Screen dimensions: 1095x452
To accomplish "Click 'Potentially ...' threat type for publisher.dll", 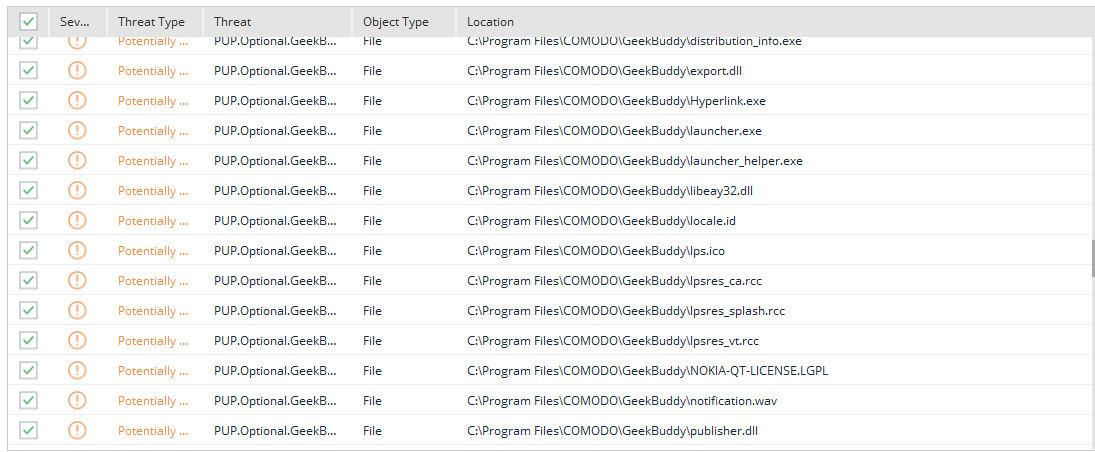I will pos(153,431).
